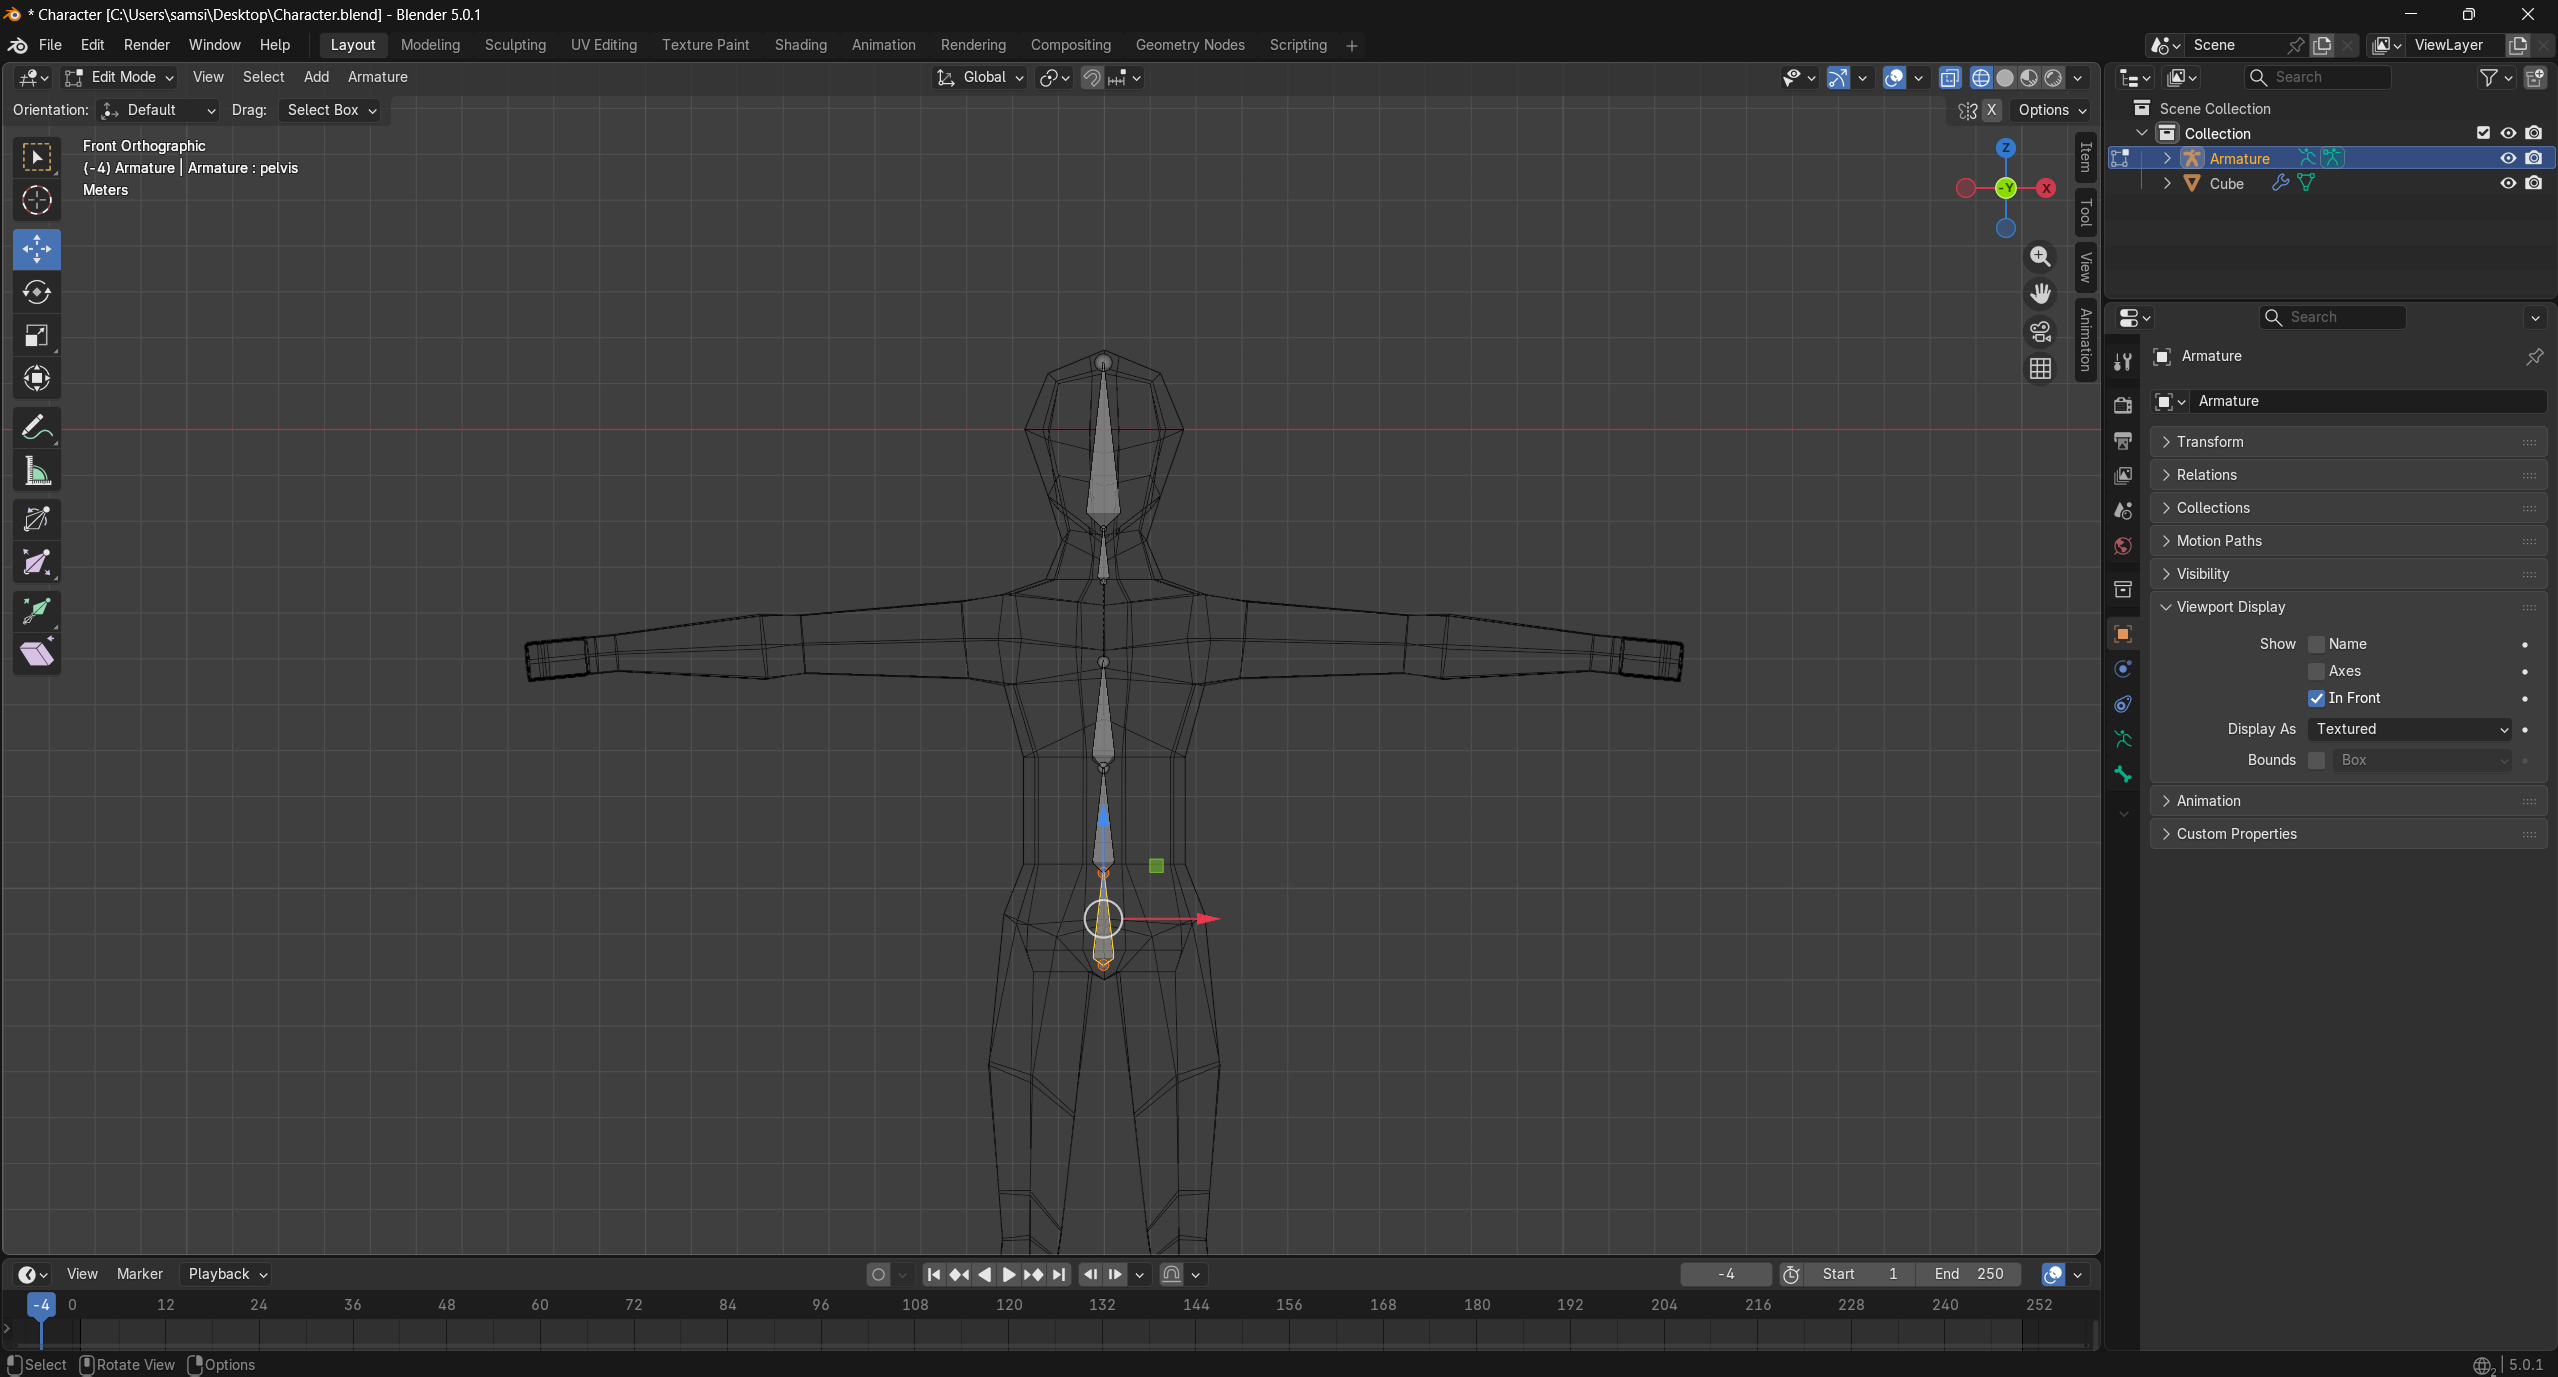Open World properties tab
Image resolution: width=2558 pixels, height=1377 pixels.
click(2123, 546)
